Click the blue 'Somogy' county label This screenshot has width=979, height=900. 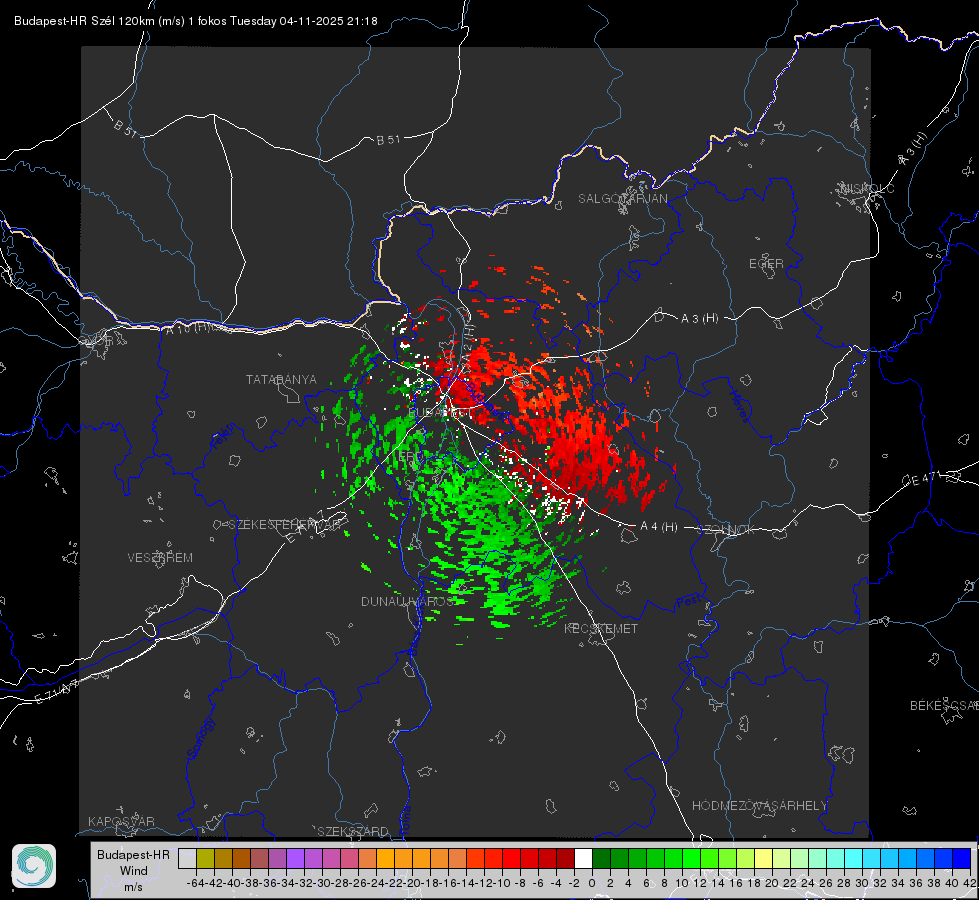coord(200,738)
